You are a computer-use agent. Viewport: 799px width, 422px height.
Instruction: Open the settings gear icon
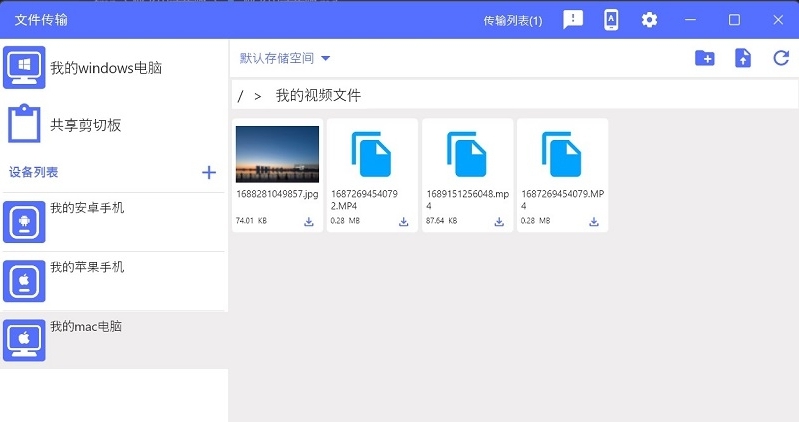click(x=650, y=20)
